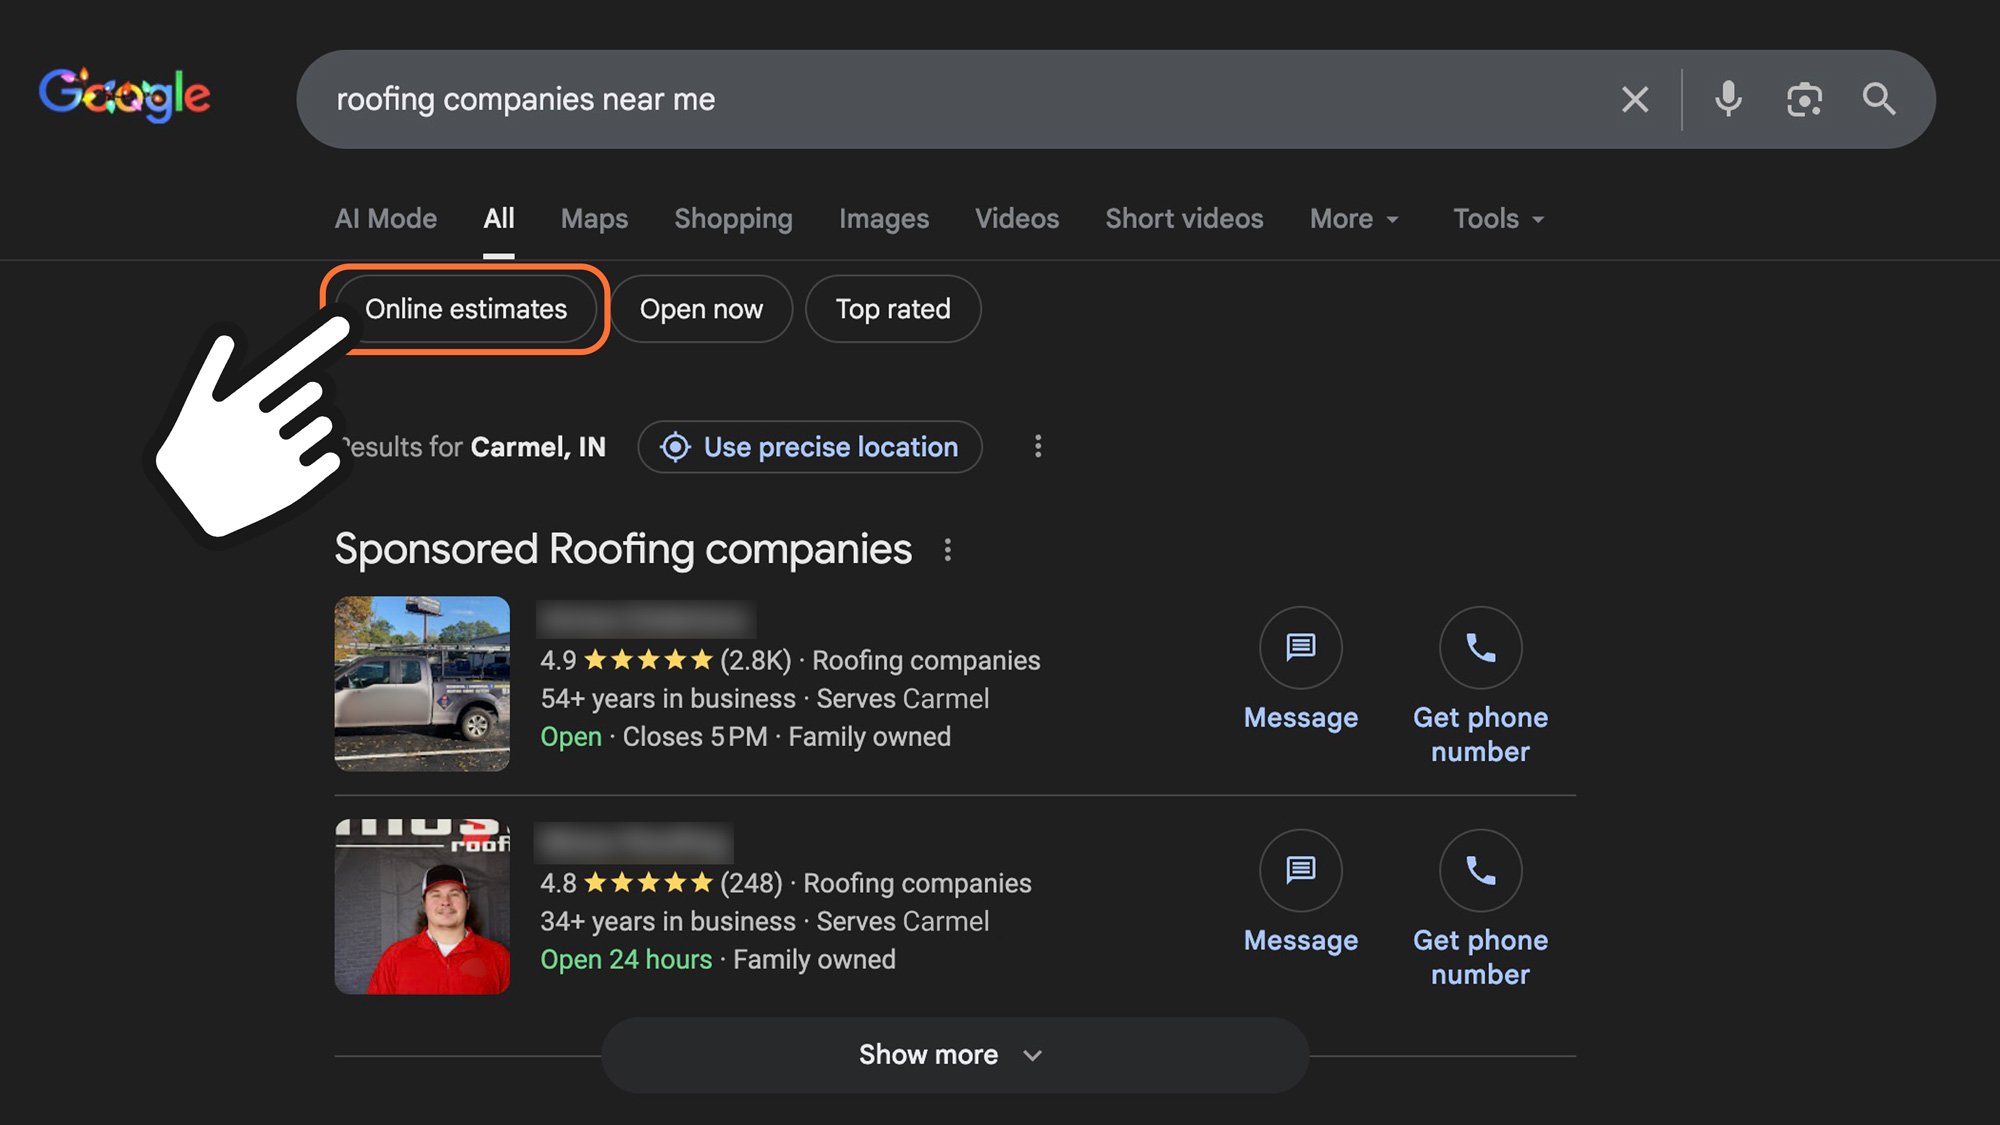Click the Message icon for the first roofer
Image resolution: width=2000 pixels, height=1125 pixels.
tap(1300, 648)
